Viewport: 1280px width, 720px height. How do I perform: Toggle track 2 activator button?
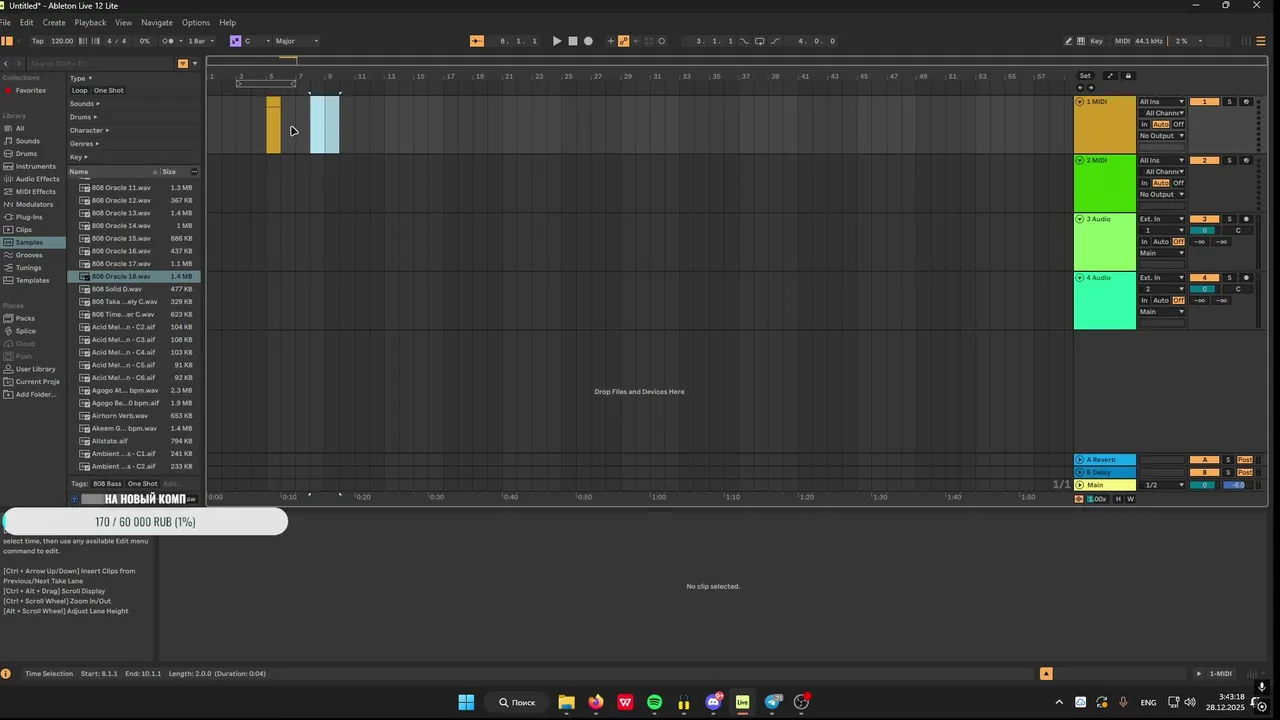click(x=1204, y=160)
